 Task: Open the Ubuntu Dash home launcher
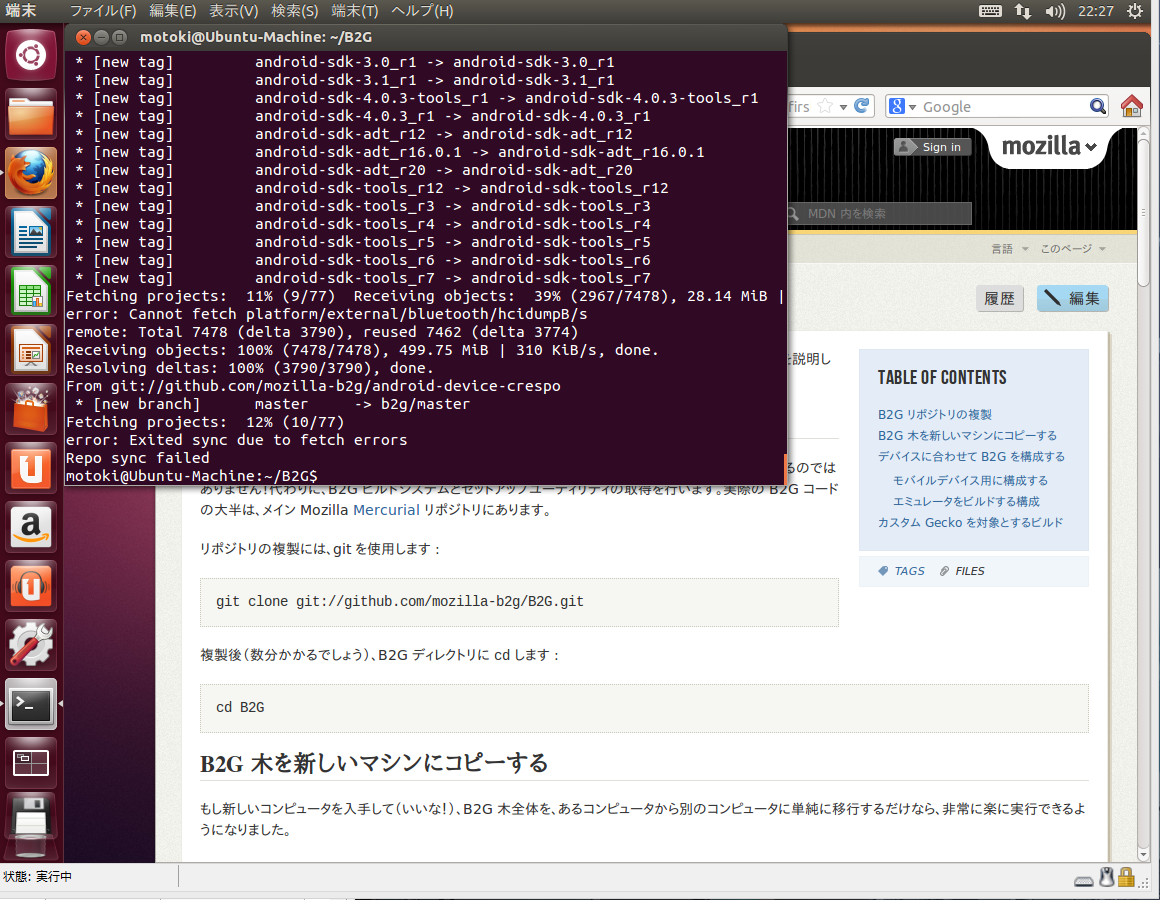coord(31,55)
